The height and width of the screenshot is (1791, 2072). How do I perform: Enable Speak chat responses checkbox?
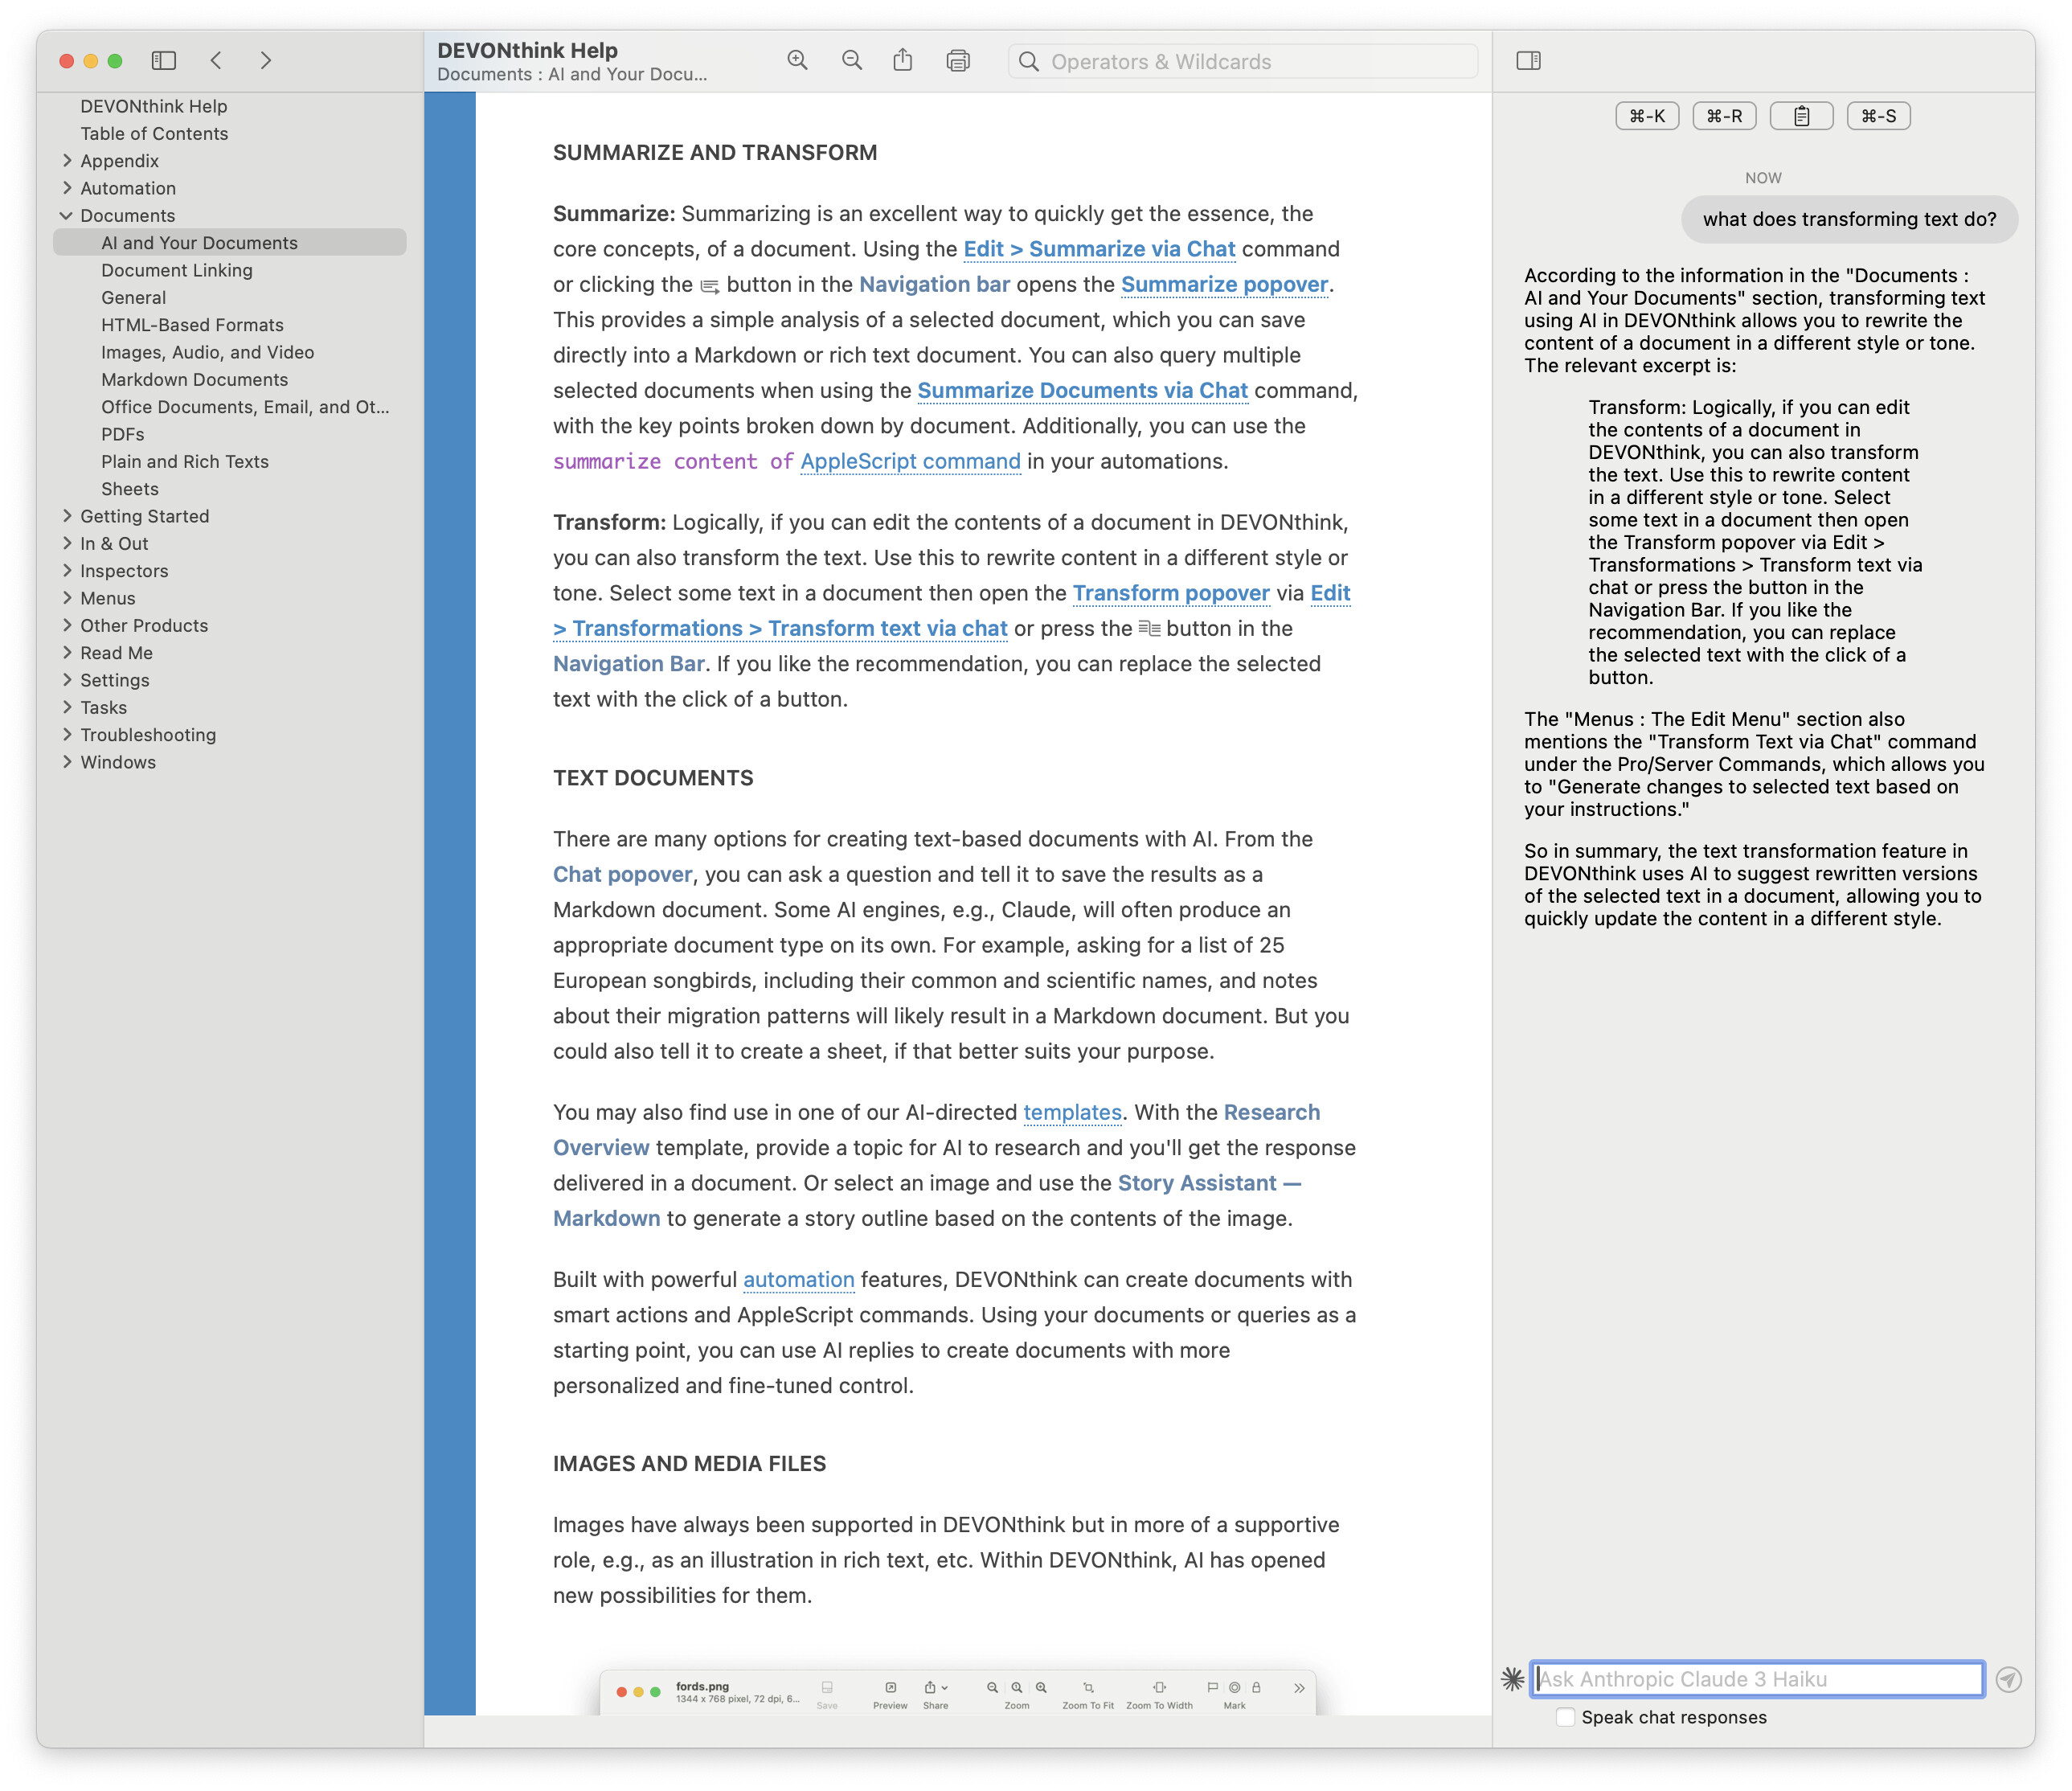pyautogui.click(x=1565, y=1717)
